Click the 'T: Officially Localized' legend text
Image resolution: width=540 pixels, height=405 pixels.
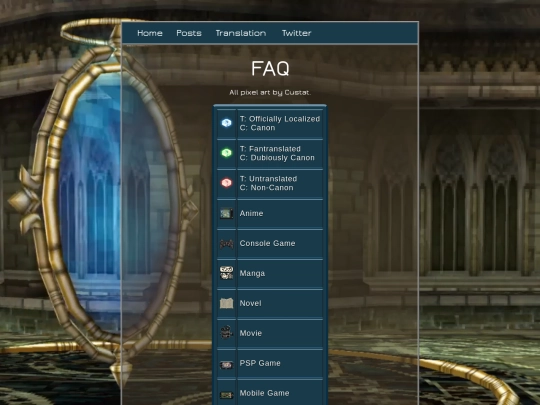tap(280, 119)
